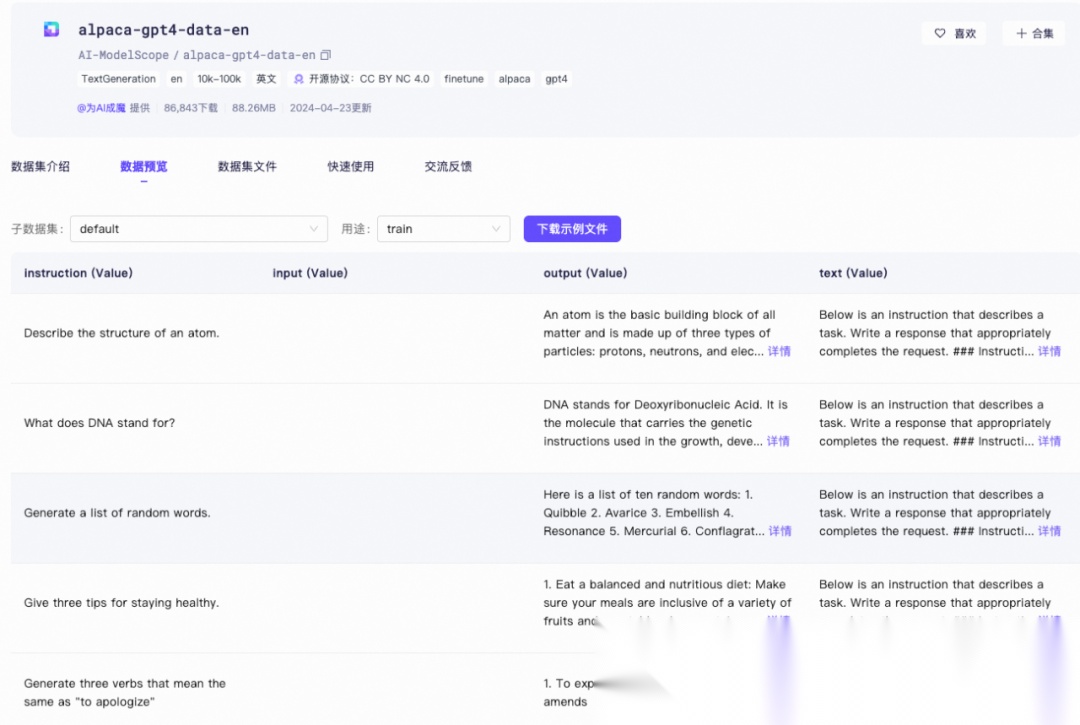Screen dimensions: 1080x725
Task: Open the 数据集文件 tab
Action: click(x=247, y=167)
